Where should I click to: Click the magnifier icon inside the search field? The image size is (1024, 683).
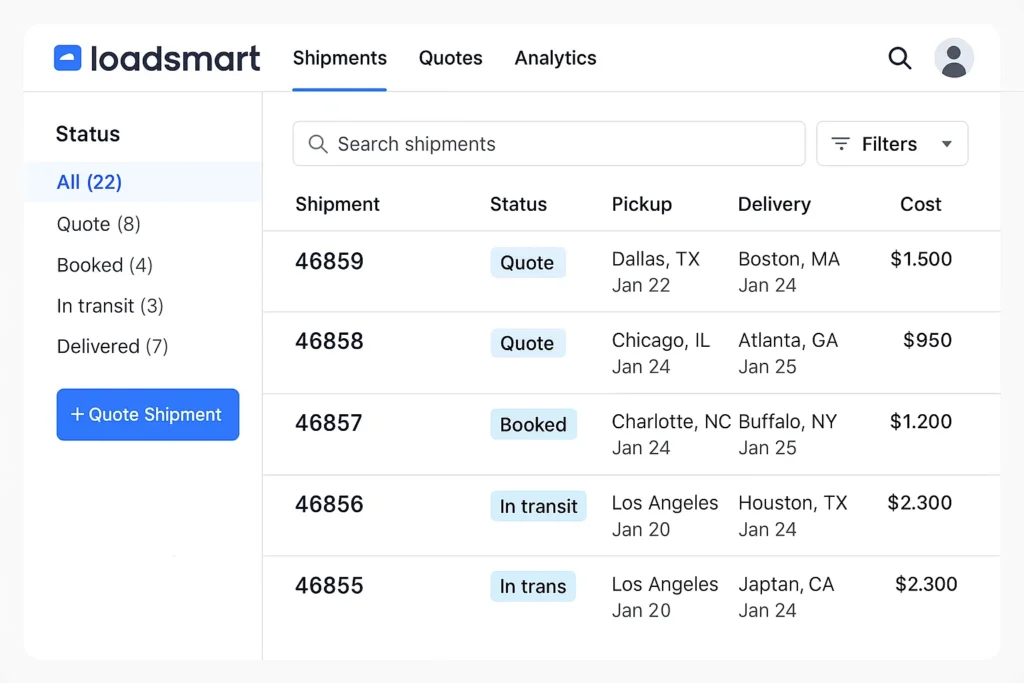click(x=318, y=144)
